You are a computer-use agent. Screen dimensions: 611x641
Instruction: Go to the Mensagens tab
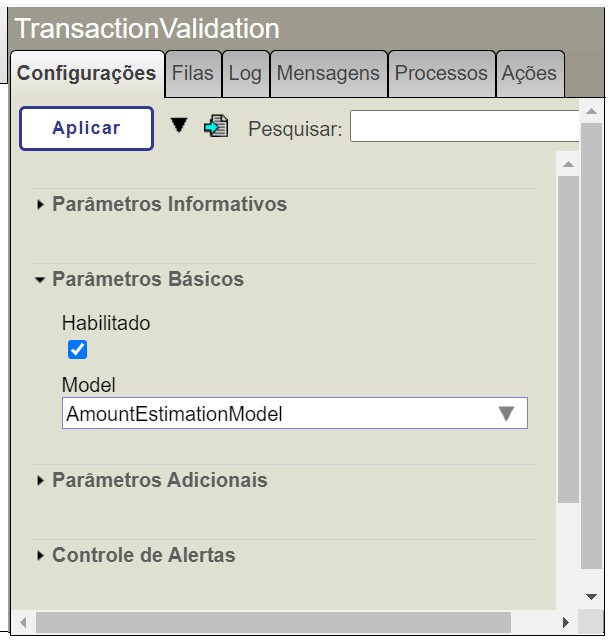click(328, 73)
